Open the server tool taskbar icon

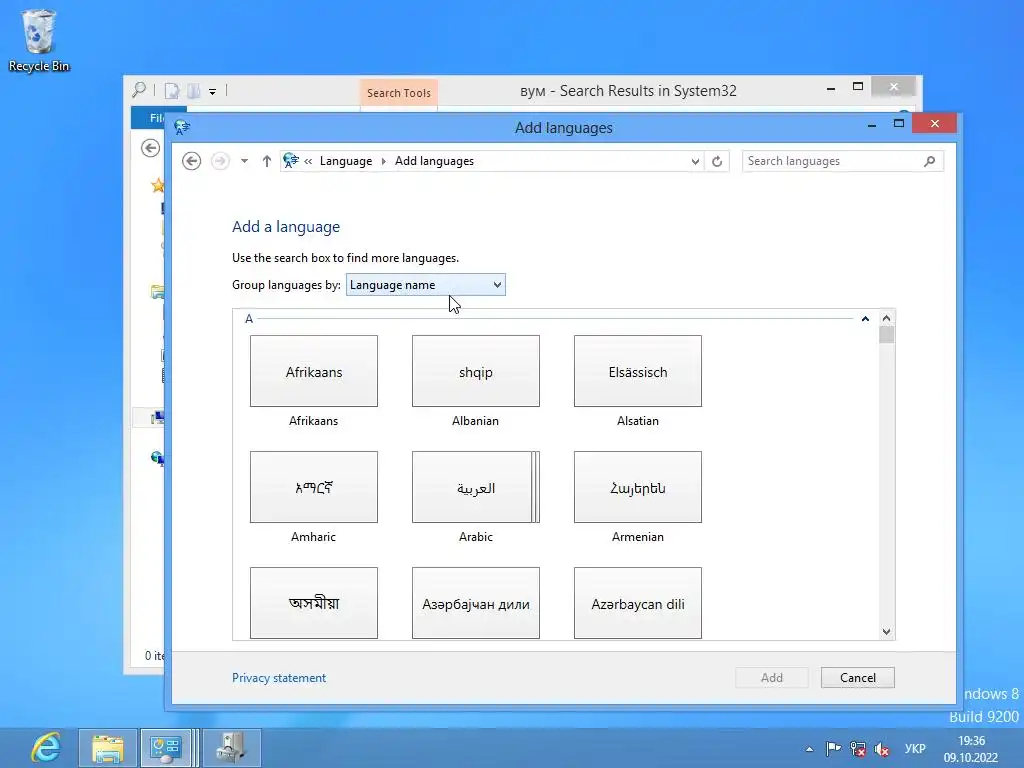(x=231, y=748)
